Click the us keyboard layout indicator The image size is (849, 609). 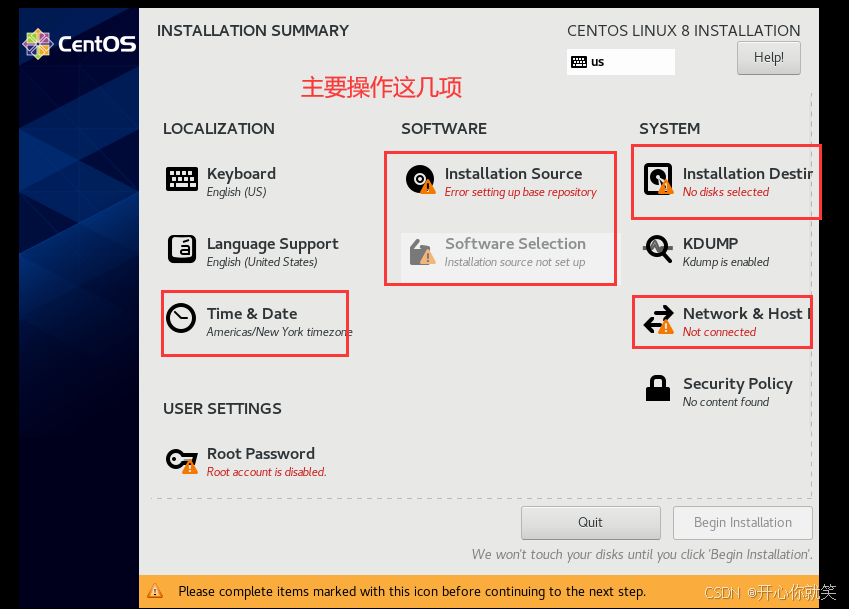pyautogui.click(x=620, y=62)
